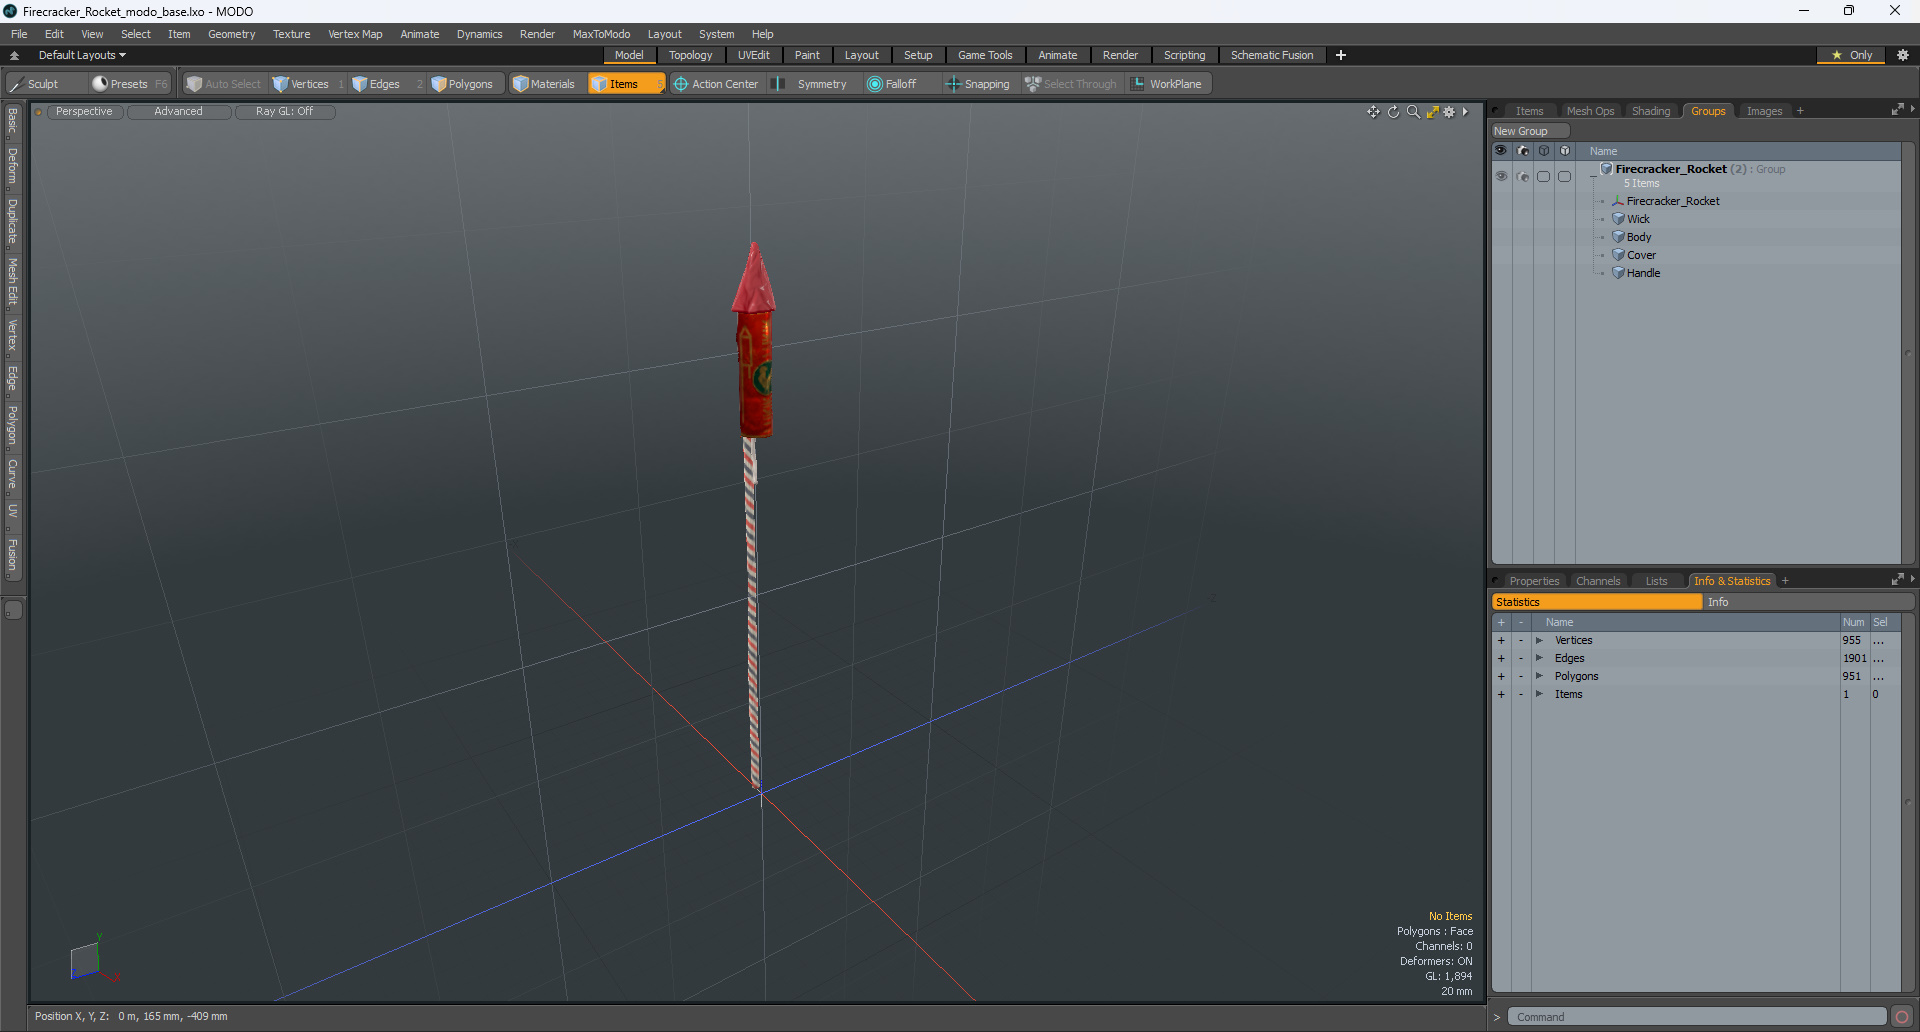
Task: Open viewport more-options arrow
Action: click(1465, 112)
